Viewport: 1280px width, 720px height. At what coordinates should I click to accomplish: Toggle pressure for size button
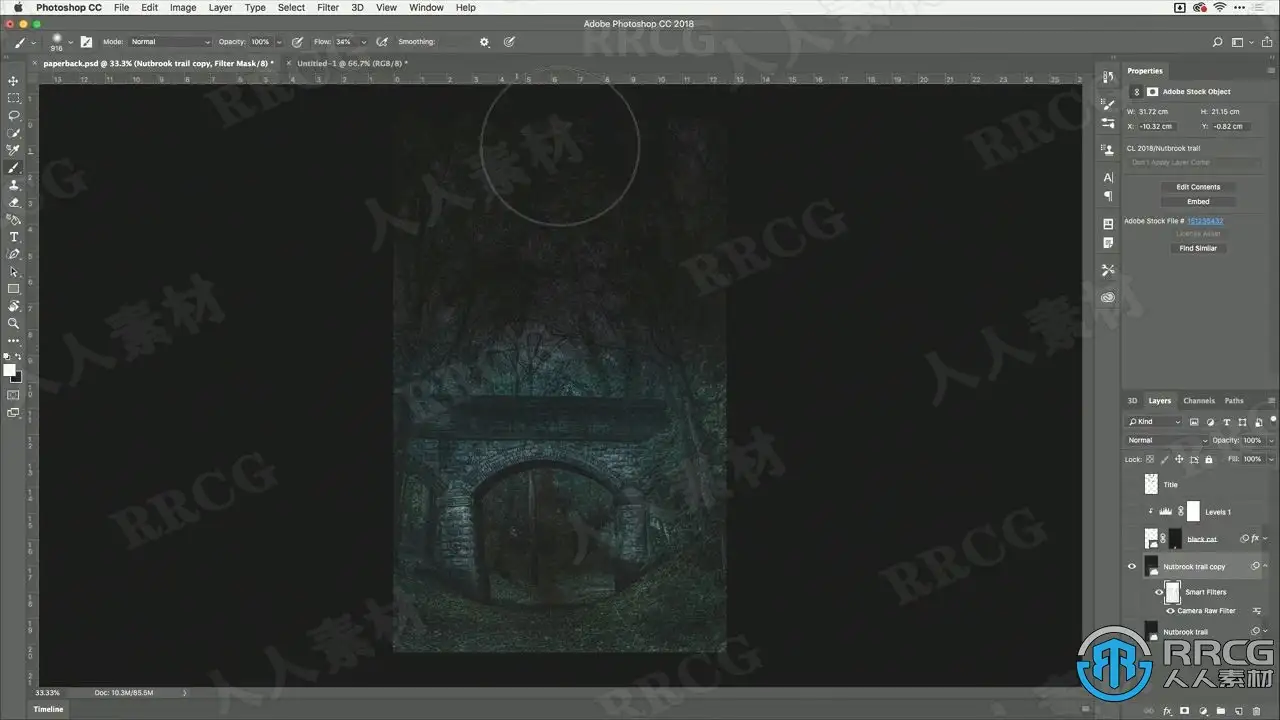coord(509,42)
